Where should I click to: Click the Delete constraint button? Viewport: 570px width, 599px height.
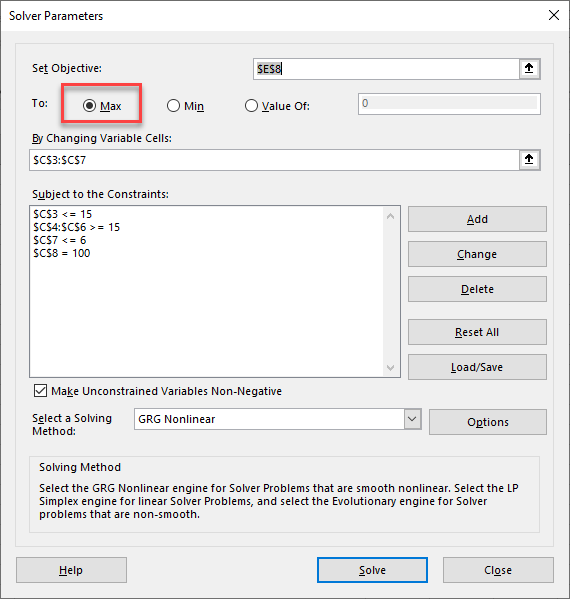point(477,289)
